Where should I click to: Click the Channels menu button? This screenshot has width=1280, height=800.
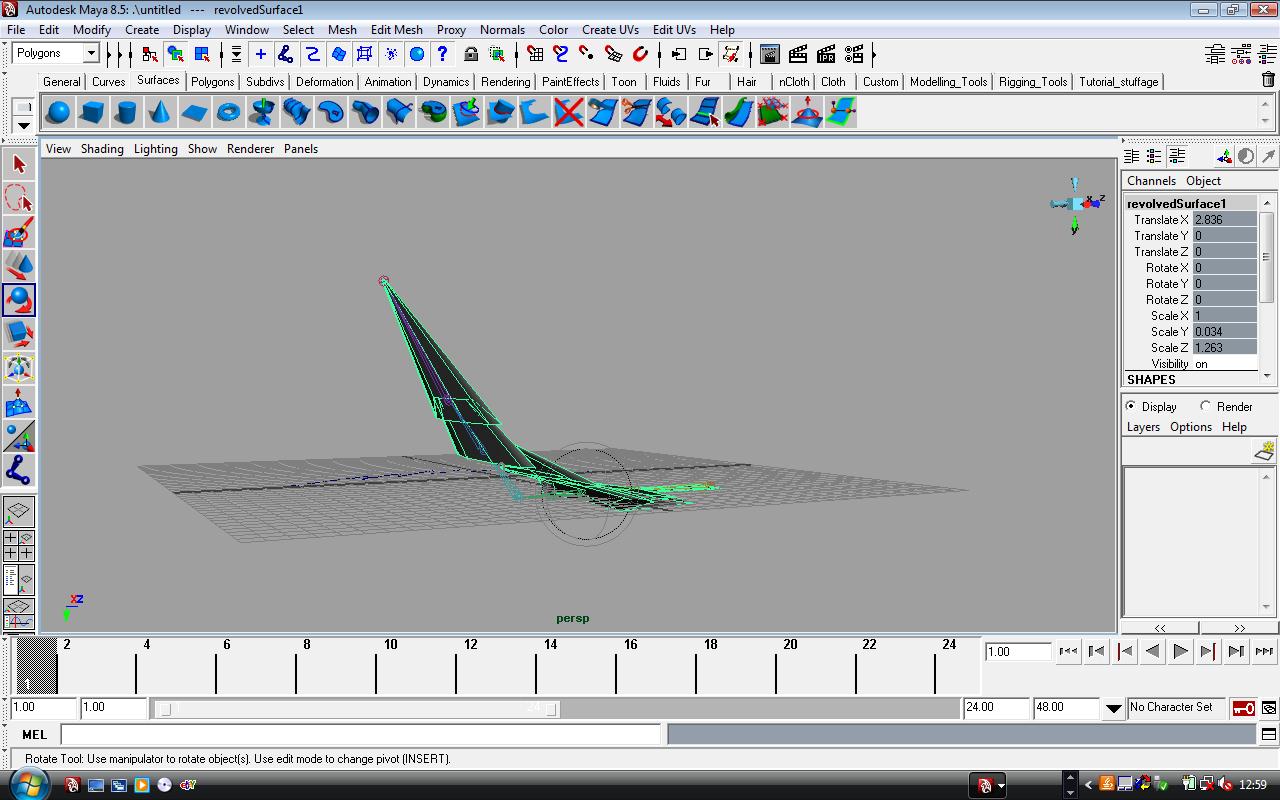coord(1151,180)
